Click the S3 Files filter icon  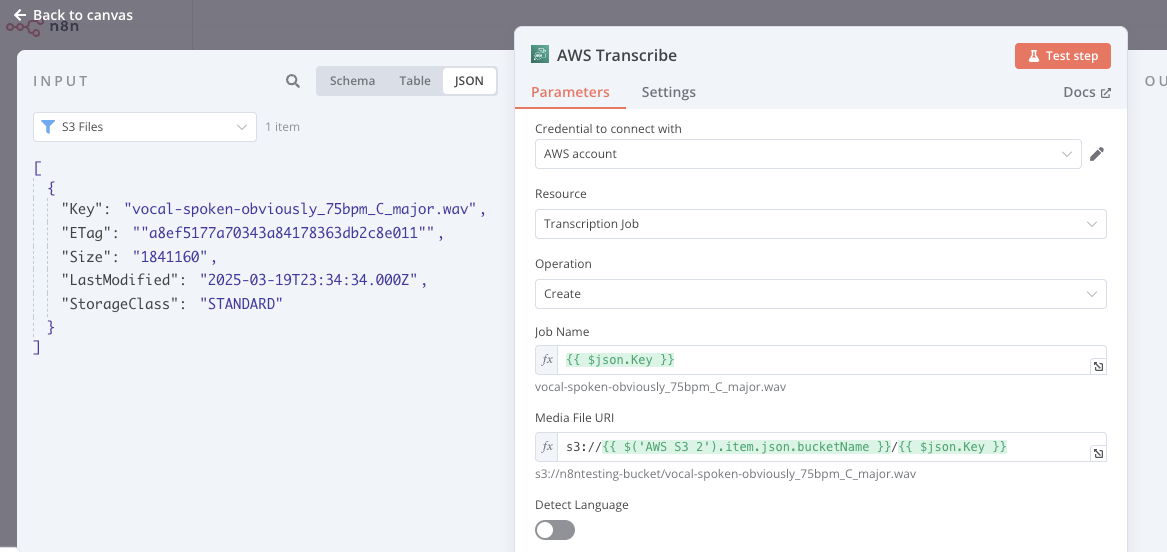(48, 127)
